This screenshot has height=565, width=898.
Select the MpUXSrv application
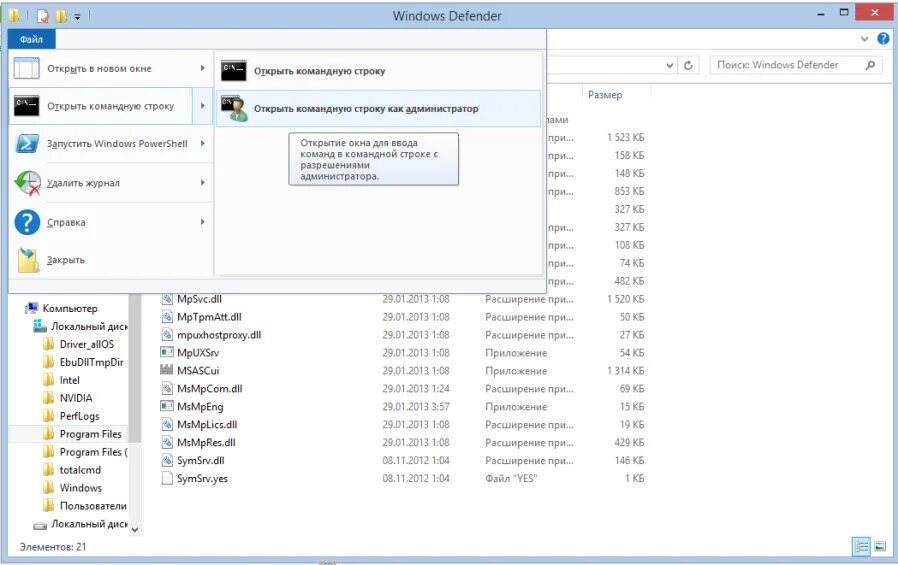point(198,353)
